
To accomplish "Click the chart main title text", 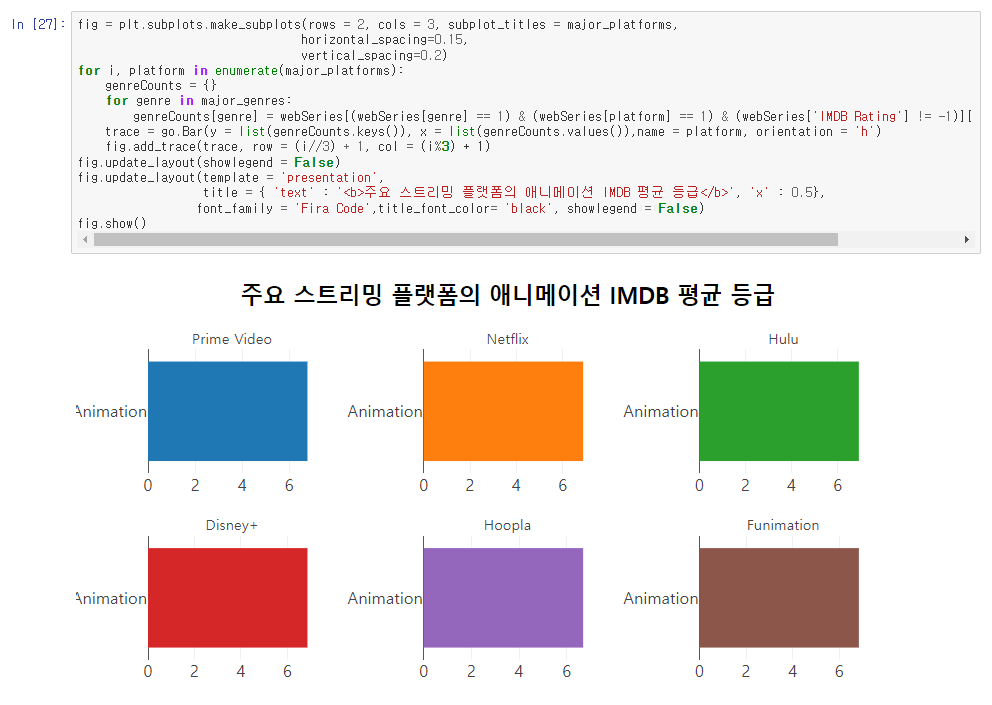I will 507,295.
